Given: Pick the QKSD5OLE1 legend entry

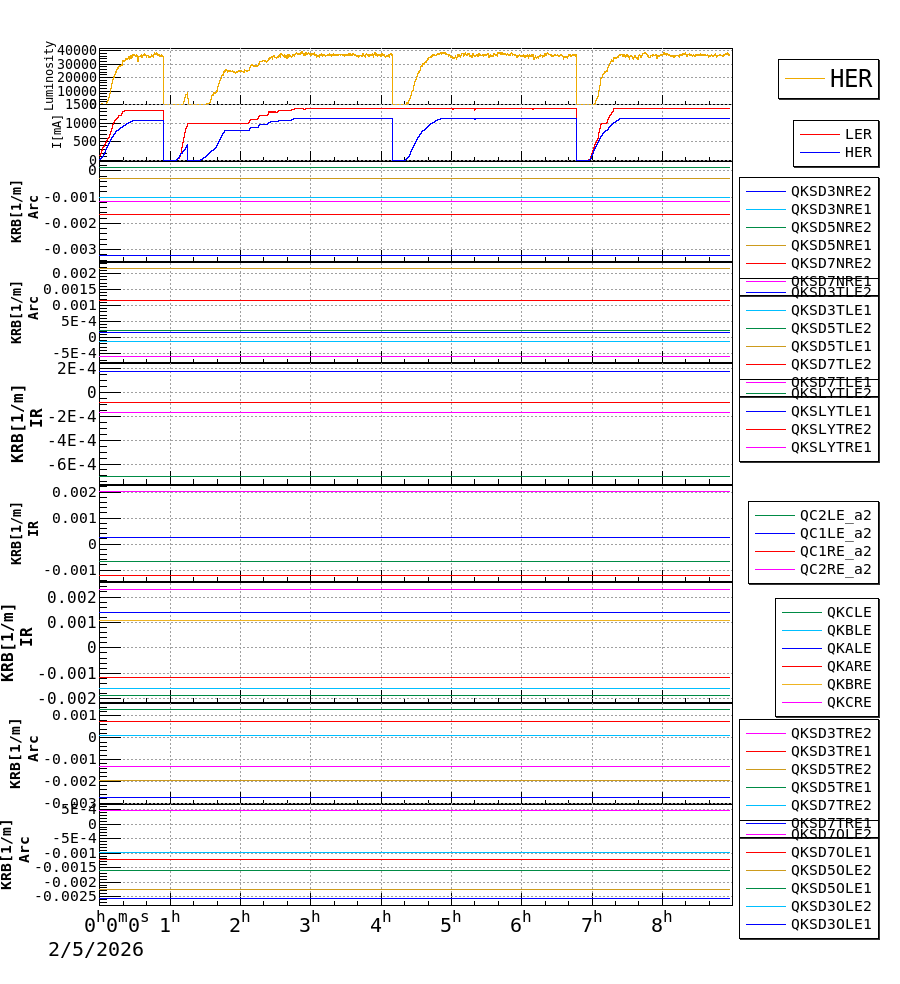Looking at the screenshot, I should click(x=831, y=889).
